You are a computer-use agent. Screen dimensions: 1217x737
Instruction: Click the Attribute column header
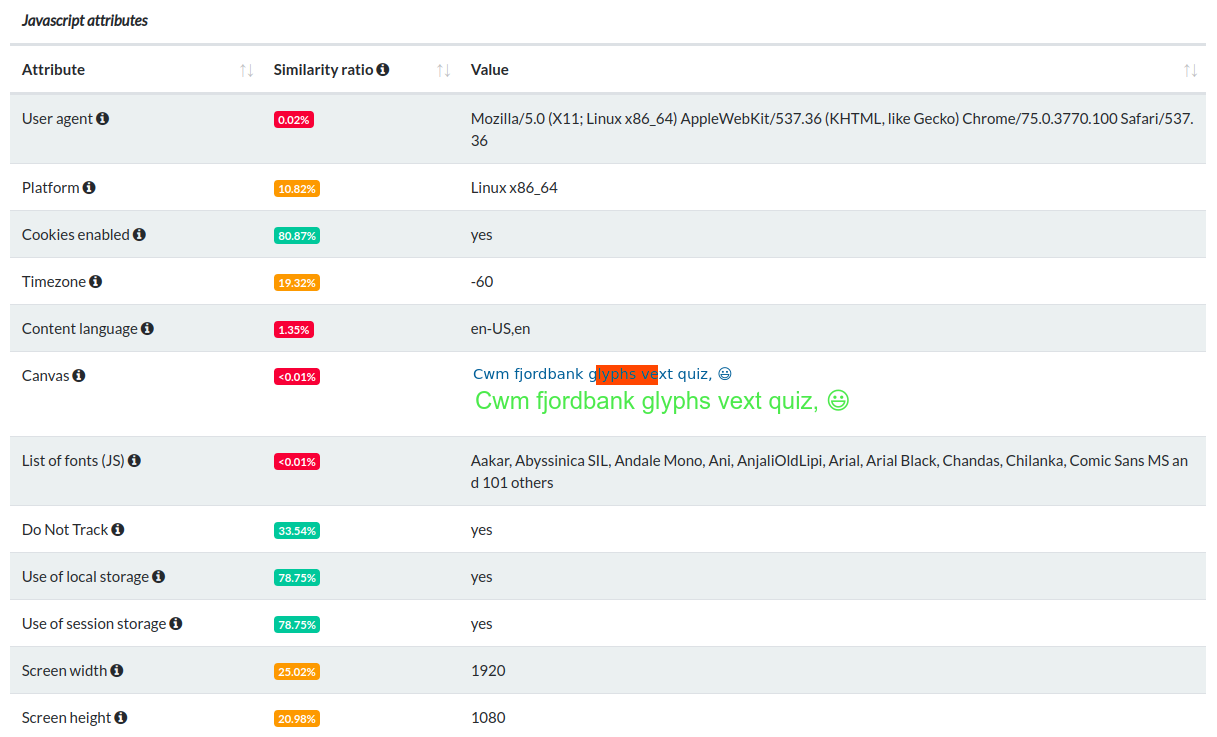pyautogui.click(x=53, y=69)
